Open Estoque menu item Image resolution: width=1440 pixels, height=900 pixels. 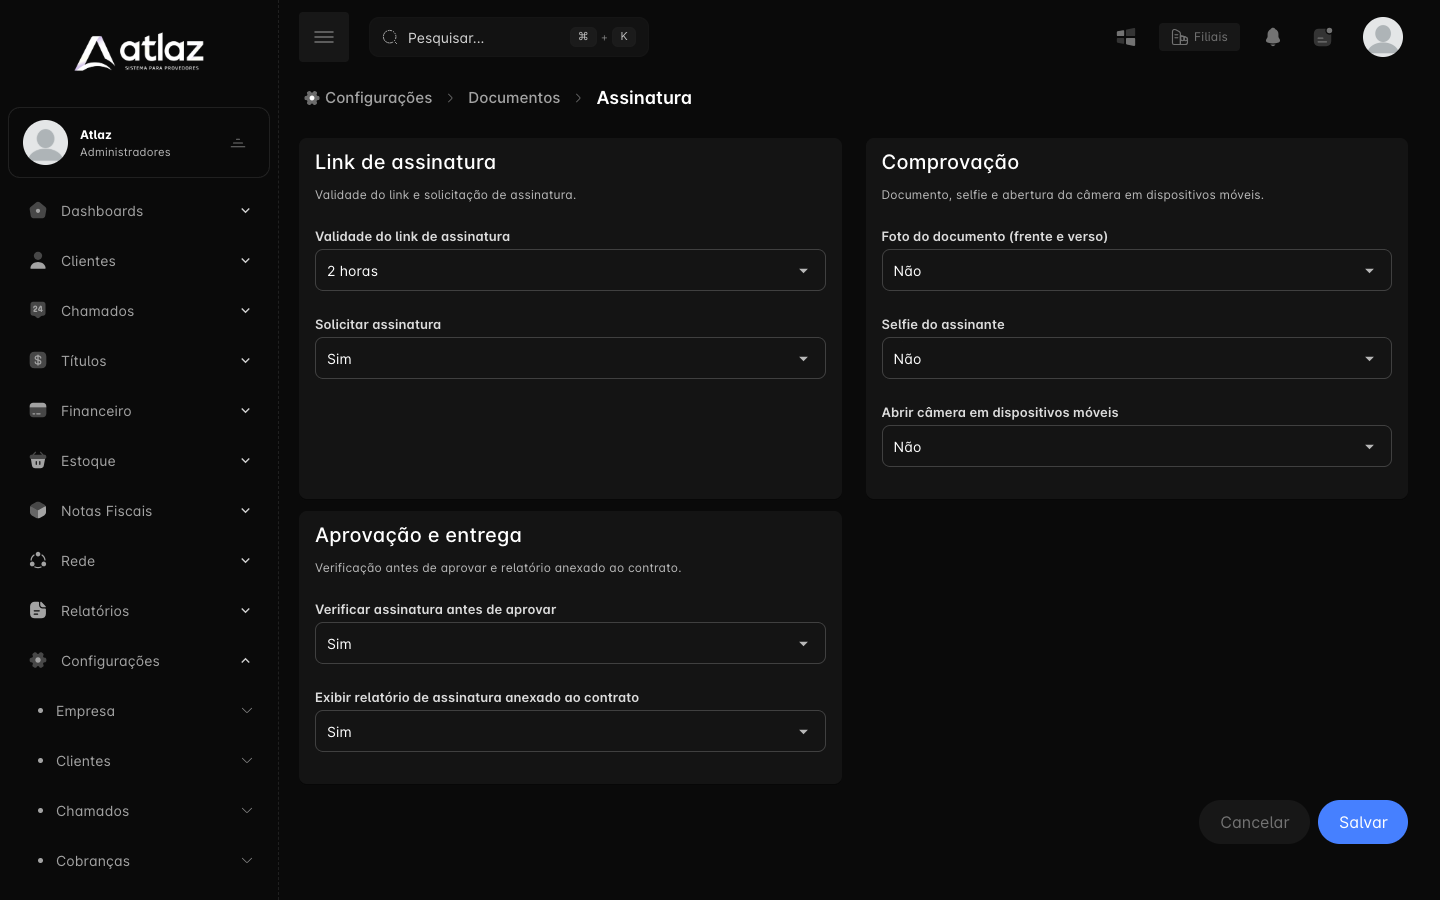click(x=139, y=460)
